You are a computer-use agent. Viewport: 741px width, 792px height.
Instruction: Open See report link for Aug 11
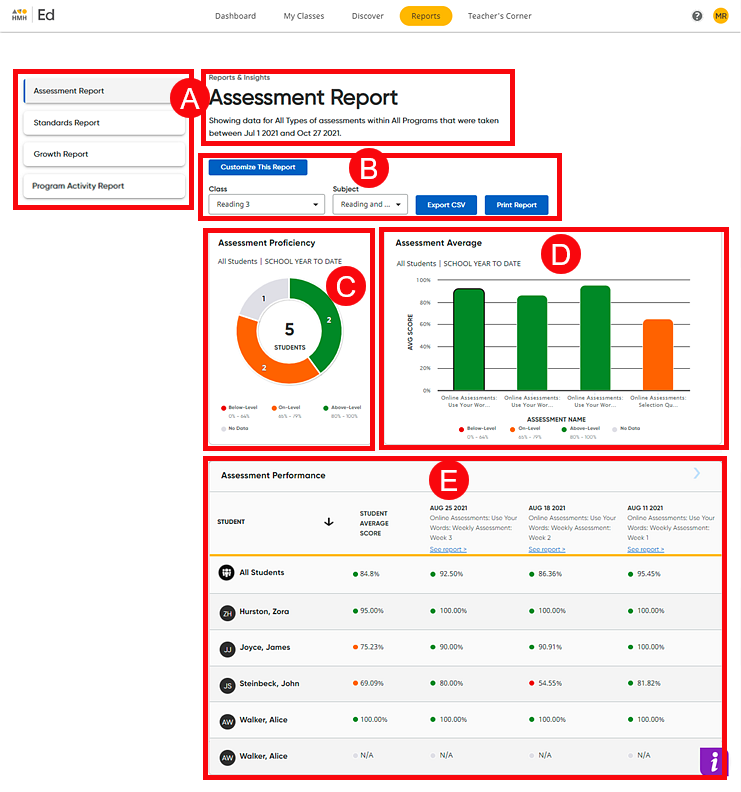click(646, 550)
